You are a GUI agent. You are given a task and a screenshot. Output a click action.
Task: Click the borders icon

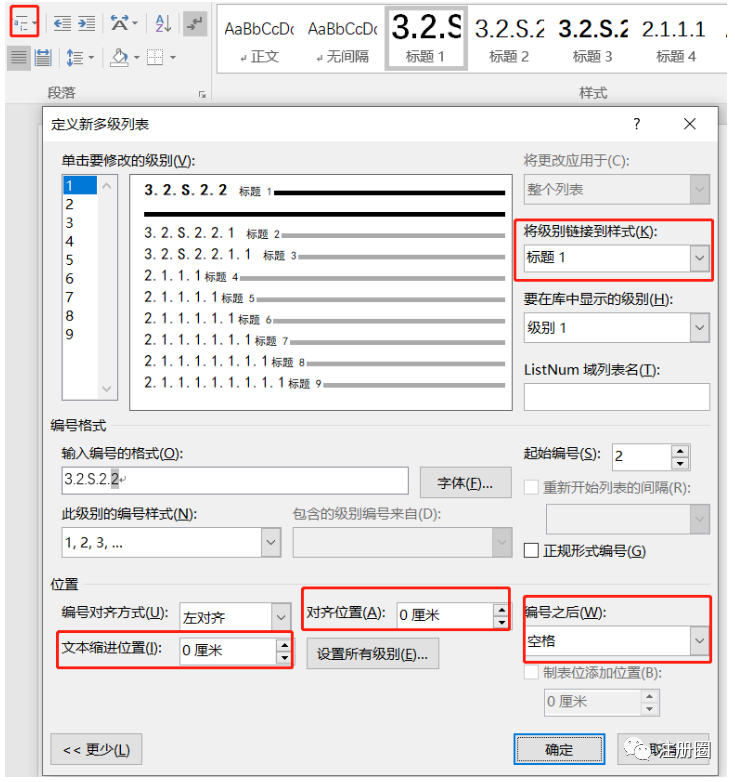155,58
